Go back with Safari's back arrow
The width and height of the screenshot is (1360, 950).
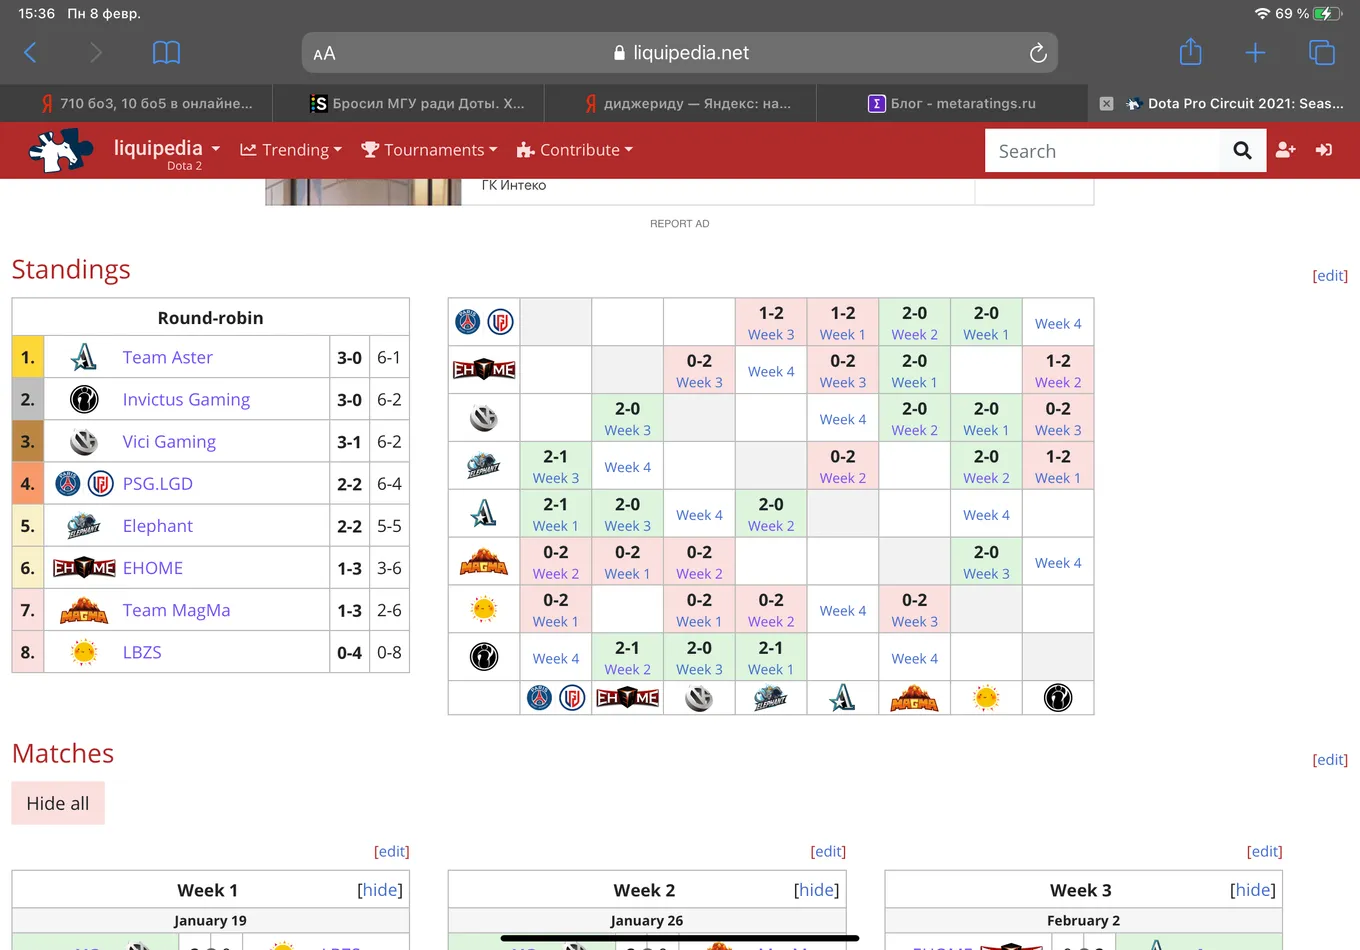click(x=30, y=53)
